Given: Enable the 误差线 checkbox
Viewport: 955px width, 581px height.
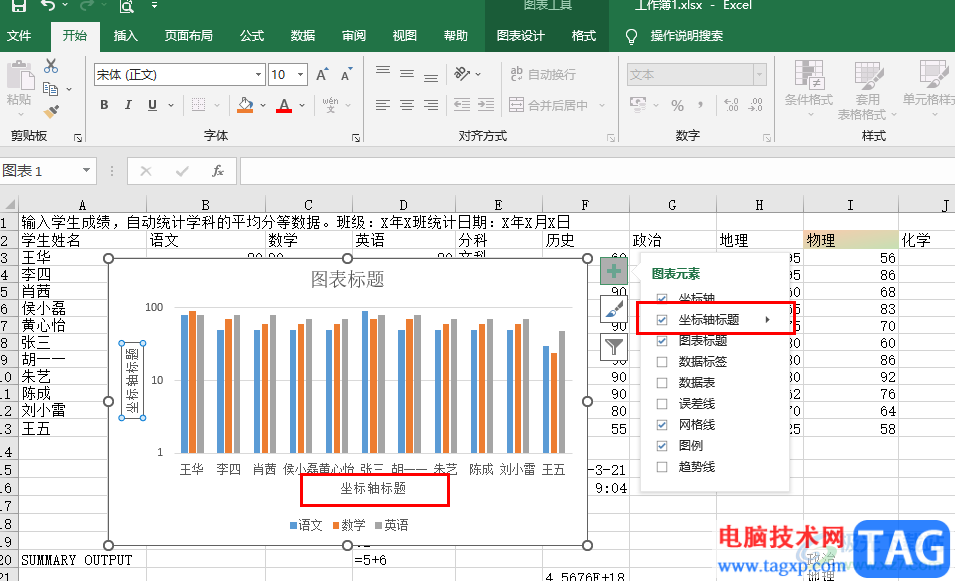Looking at the screenshot, I should coord(662,404).
